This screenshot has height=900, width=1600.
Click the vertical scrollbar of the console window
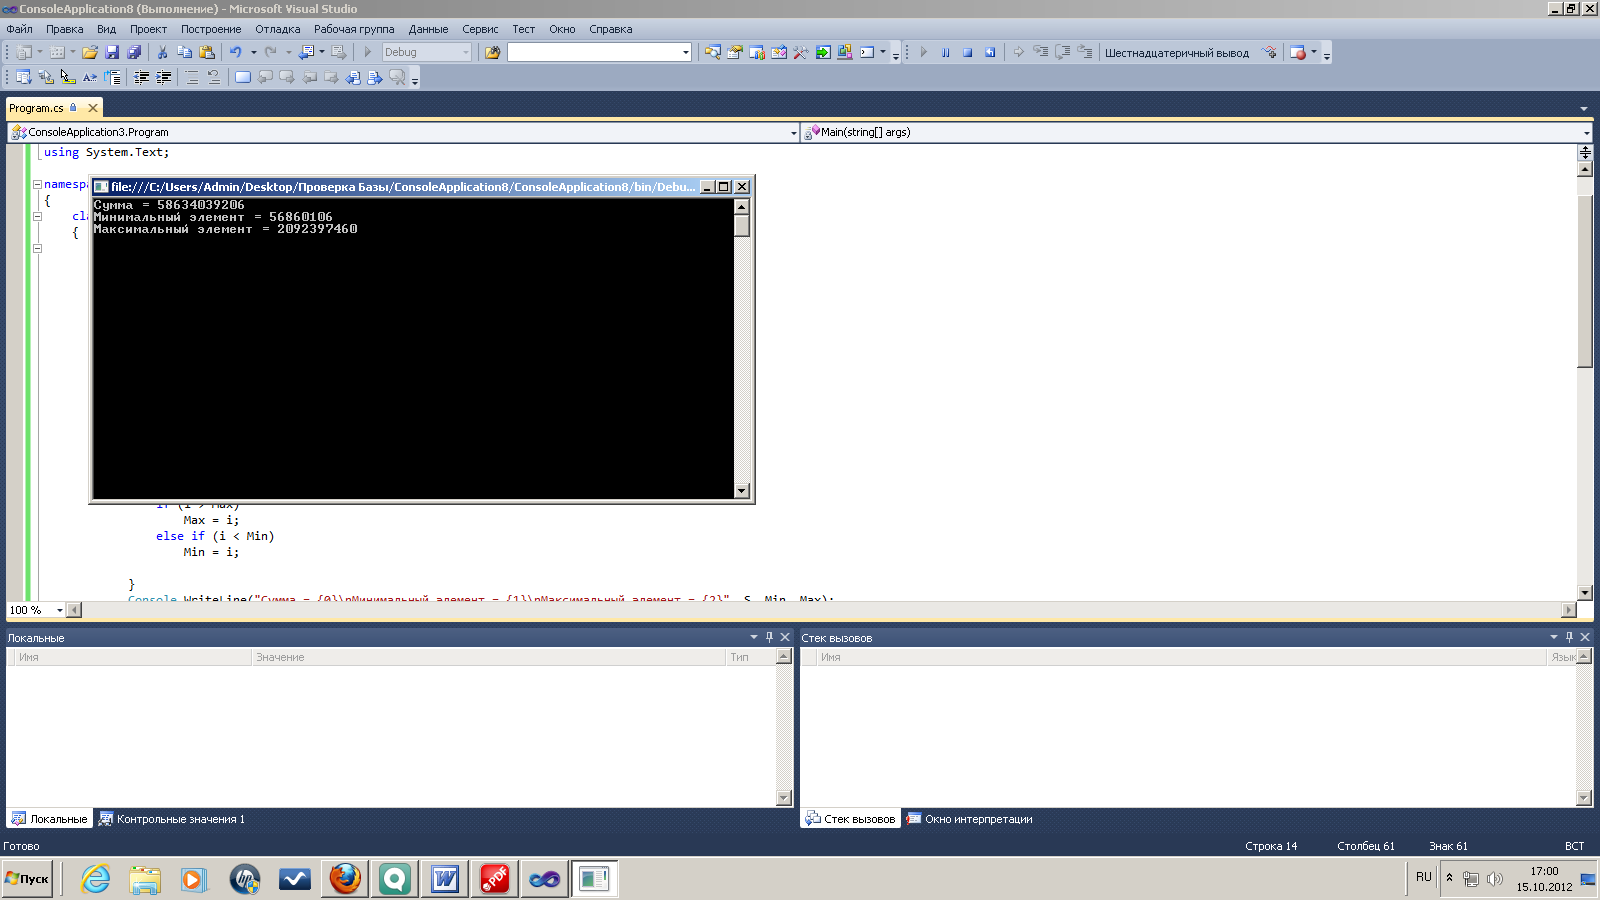pos(742,348)
